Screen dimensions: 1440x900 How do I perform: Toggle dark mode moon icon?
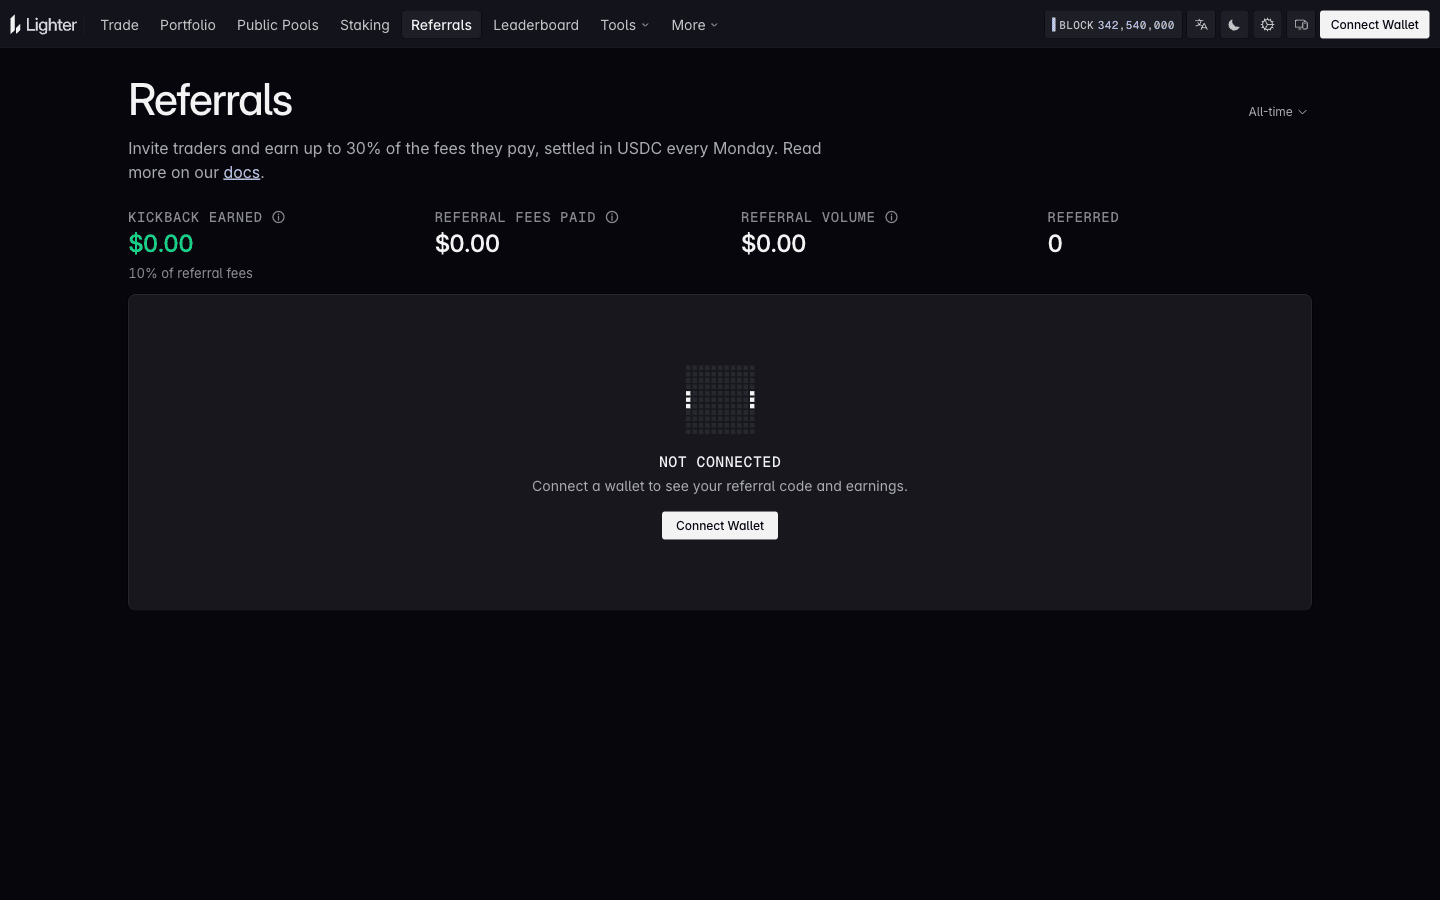[x=1234, y=25]
